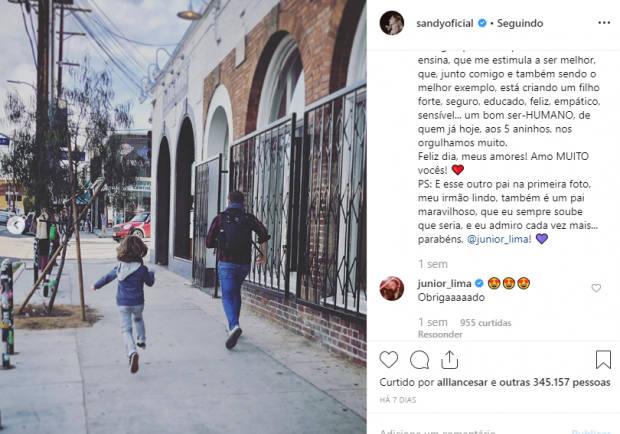
Task: View the 955 curtidas on the comment
Action: click(486, 323)
